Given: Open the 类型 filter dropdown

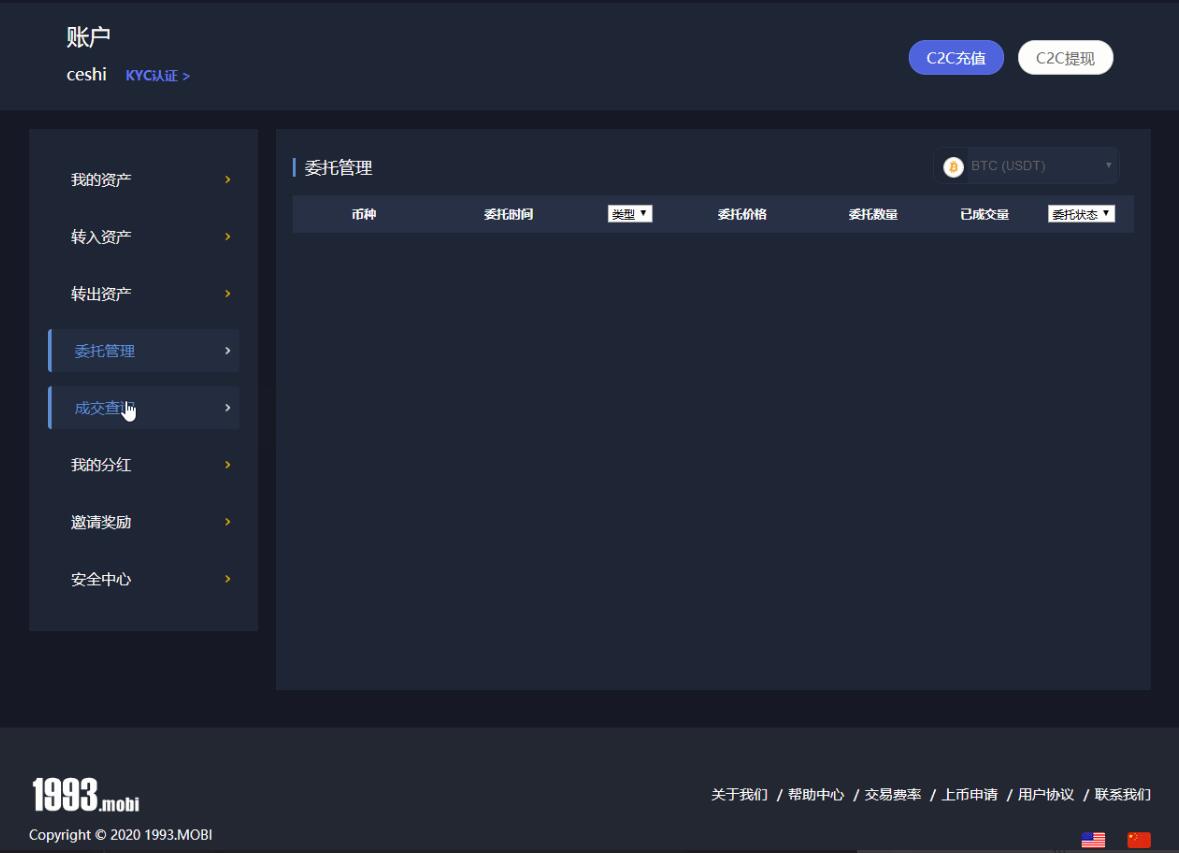Looking at the screenshot, I should (630, 214).
